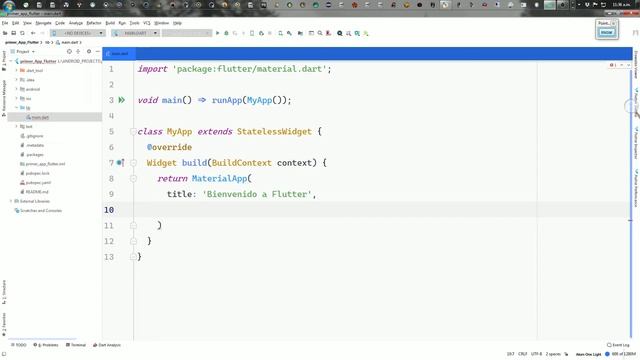
Task: Navigate back with the left arrow icon
Action: pos(33,33)
